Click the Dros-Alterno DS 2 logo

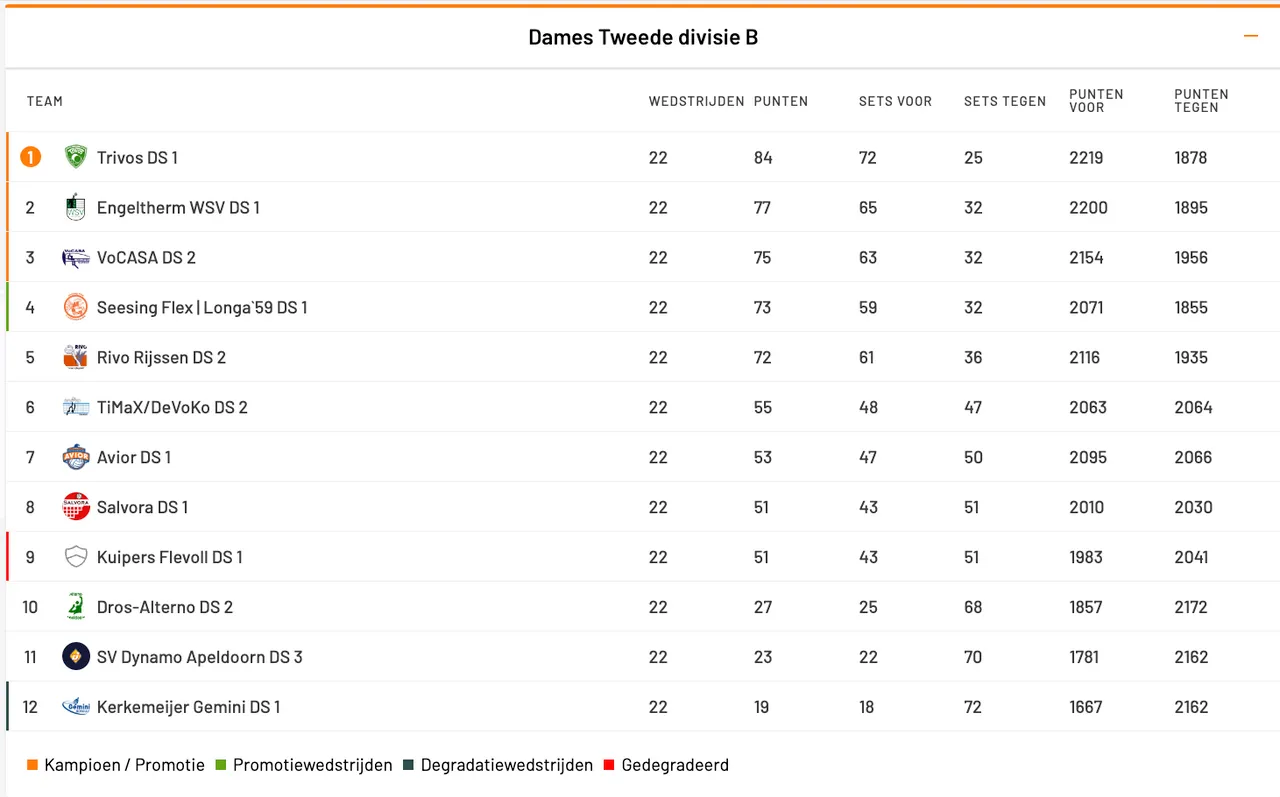pos(76,607)
